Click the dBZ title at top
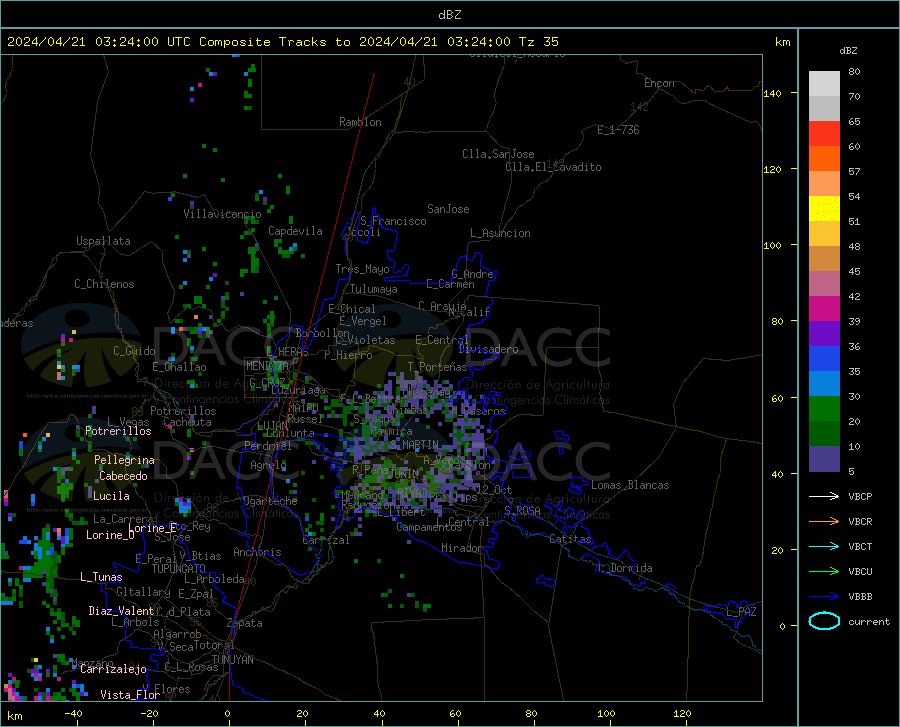900x727 pixels. click(x=449, y=15)
